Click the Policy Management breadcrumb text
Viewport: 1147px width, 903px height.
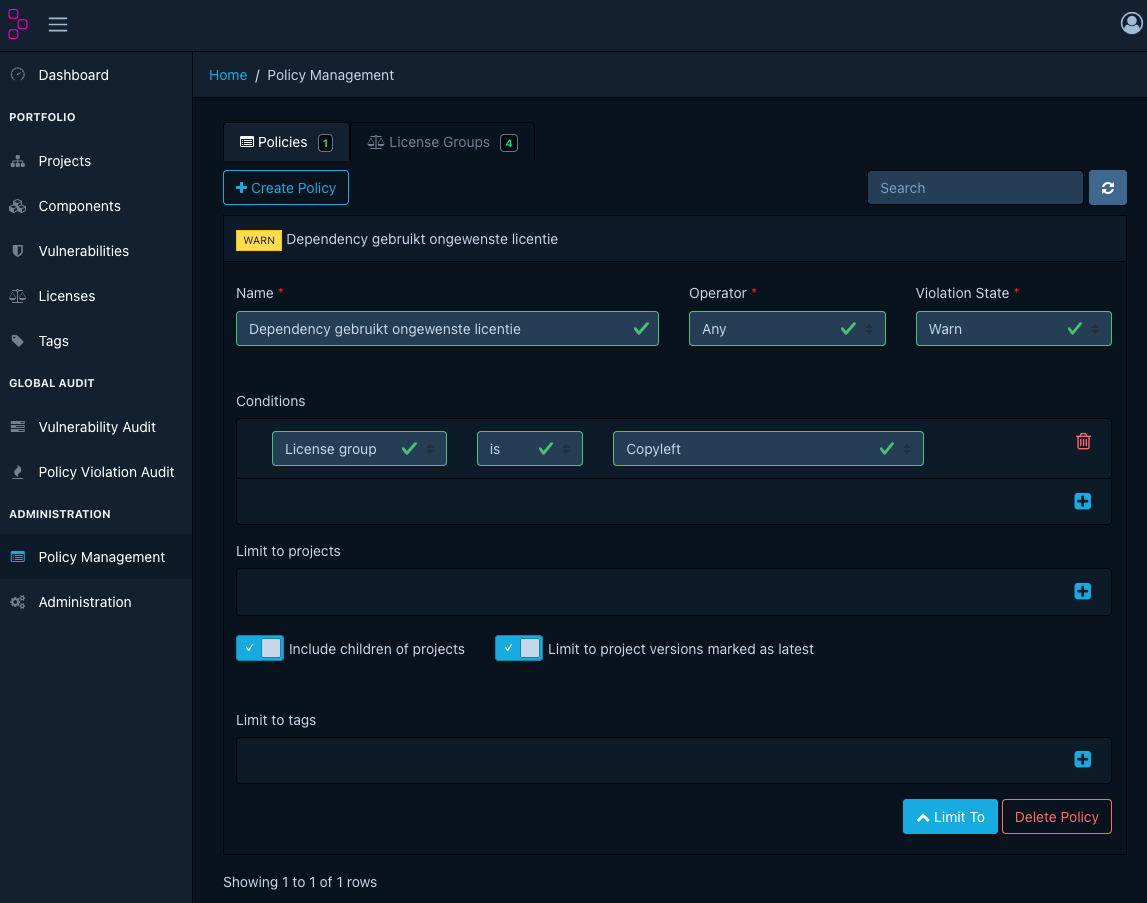pyautogui.click(x=330, y=75)
